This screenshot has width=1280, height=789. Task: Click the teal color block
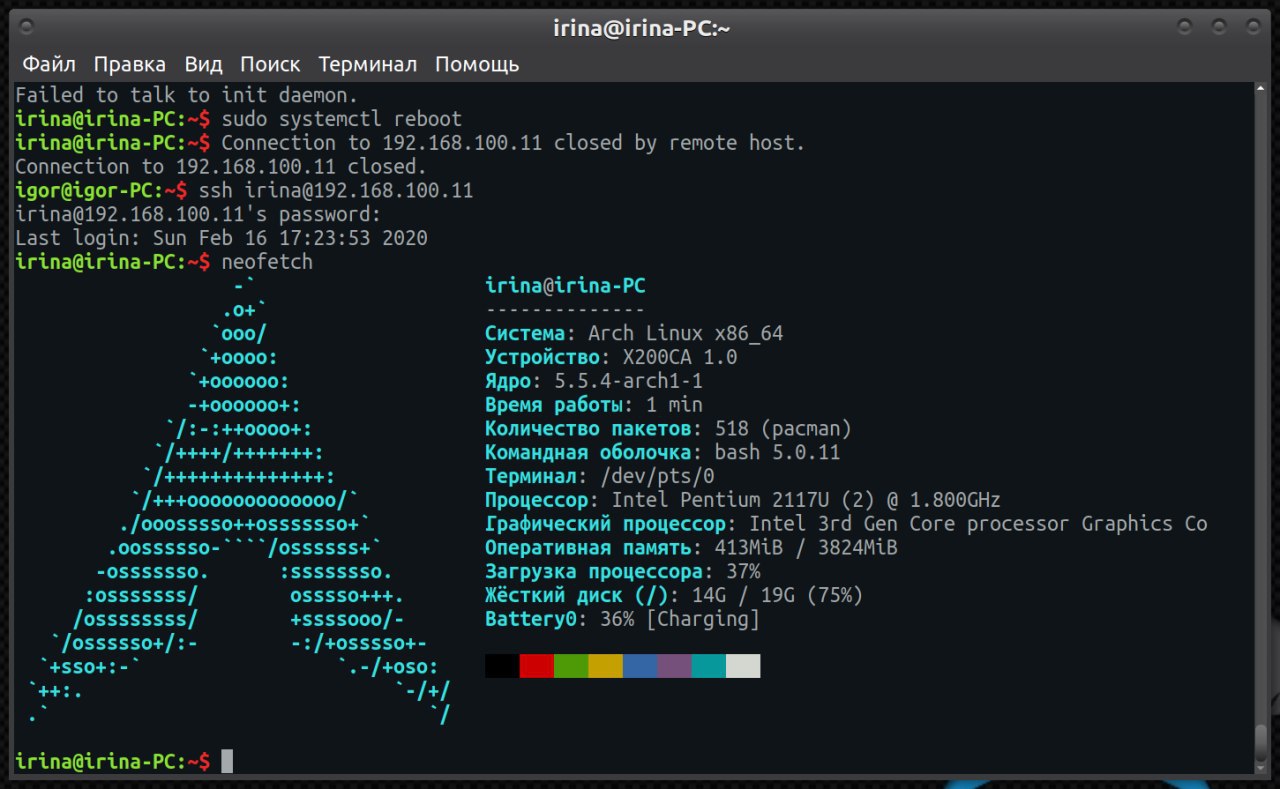(x=709, y=666)
